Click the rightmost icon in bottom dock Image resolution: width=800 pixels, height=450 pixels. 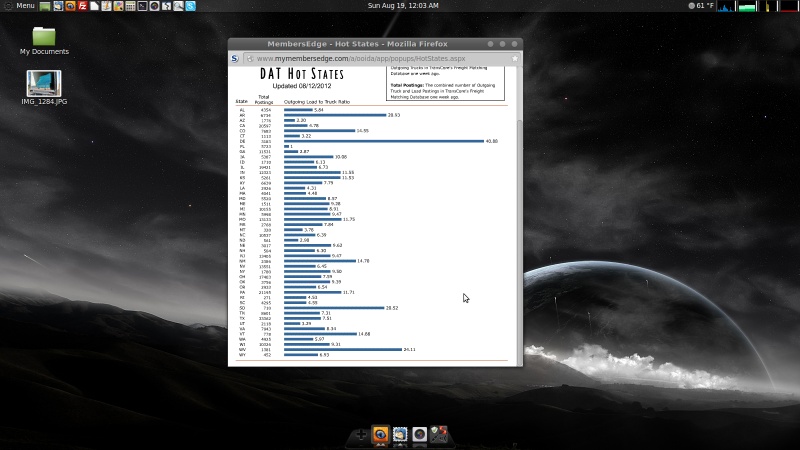click(438, 435)
